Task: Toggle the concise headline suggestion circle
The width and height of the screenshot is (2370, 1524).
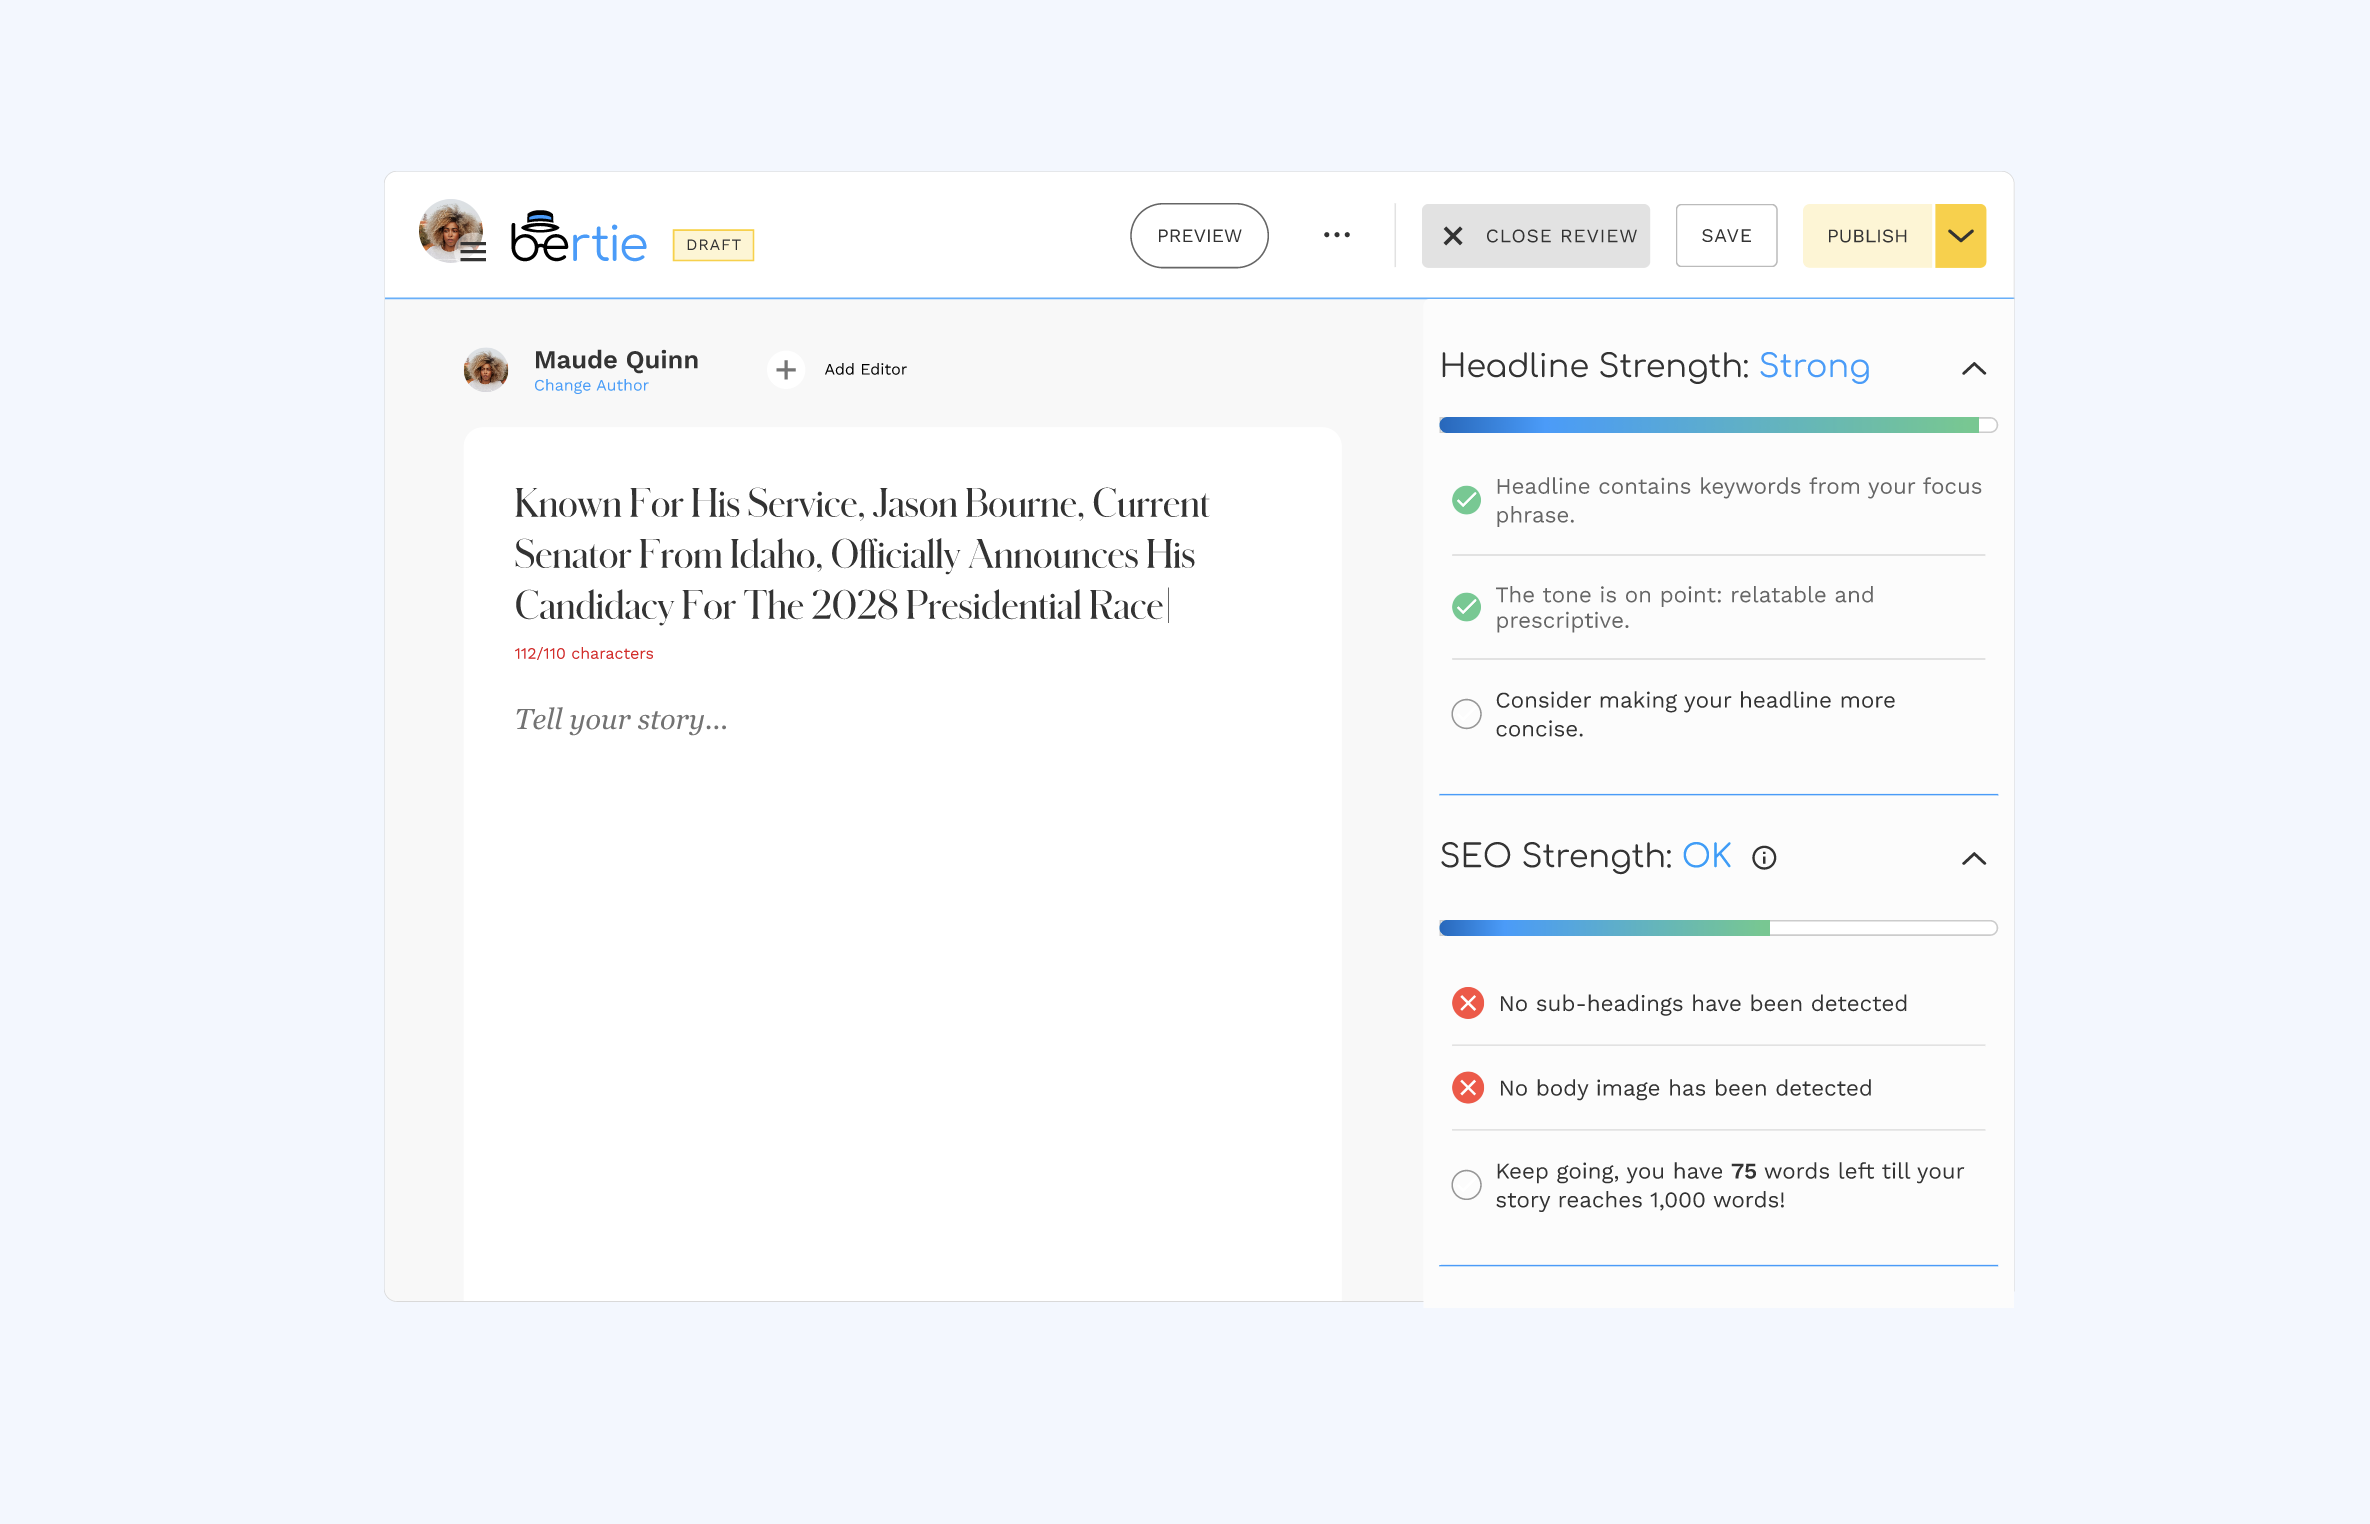Action: tap(1466, 714)
